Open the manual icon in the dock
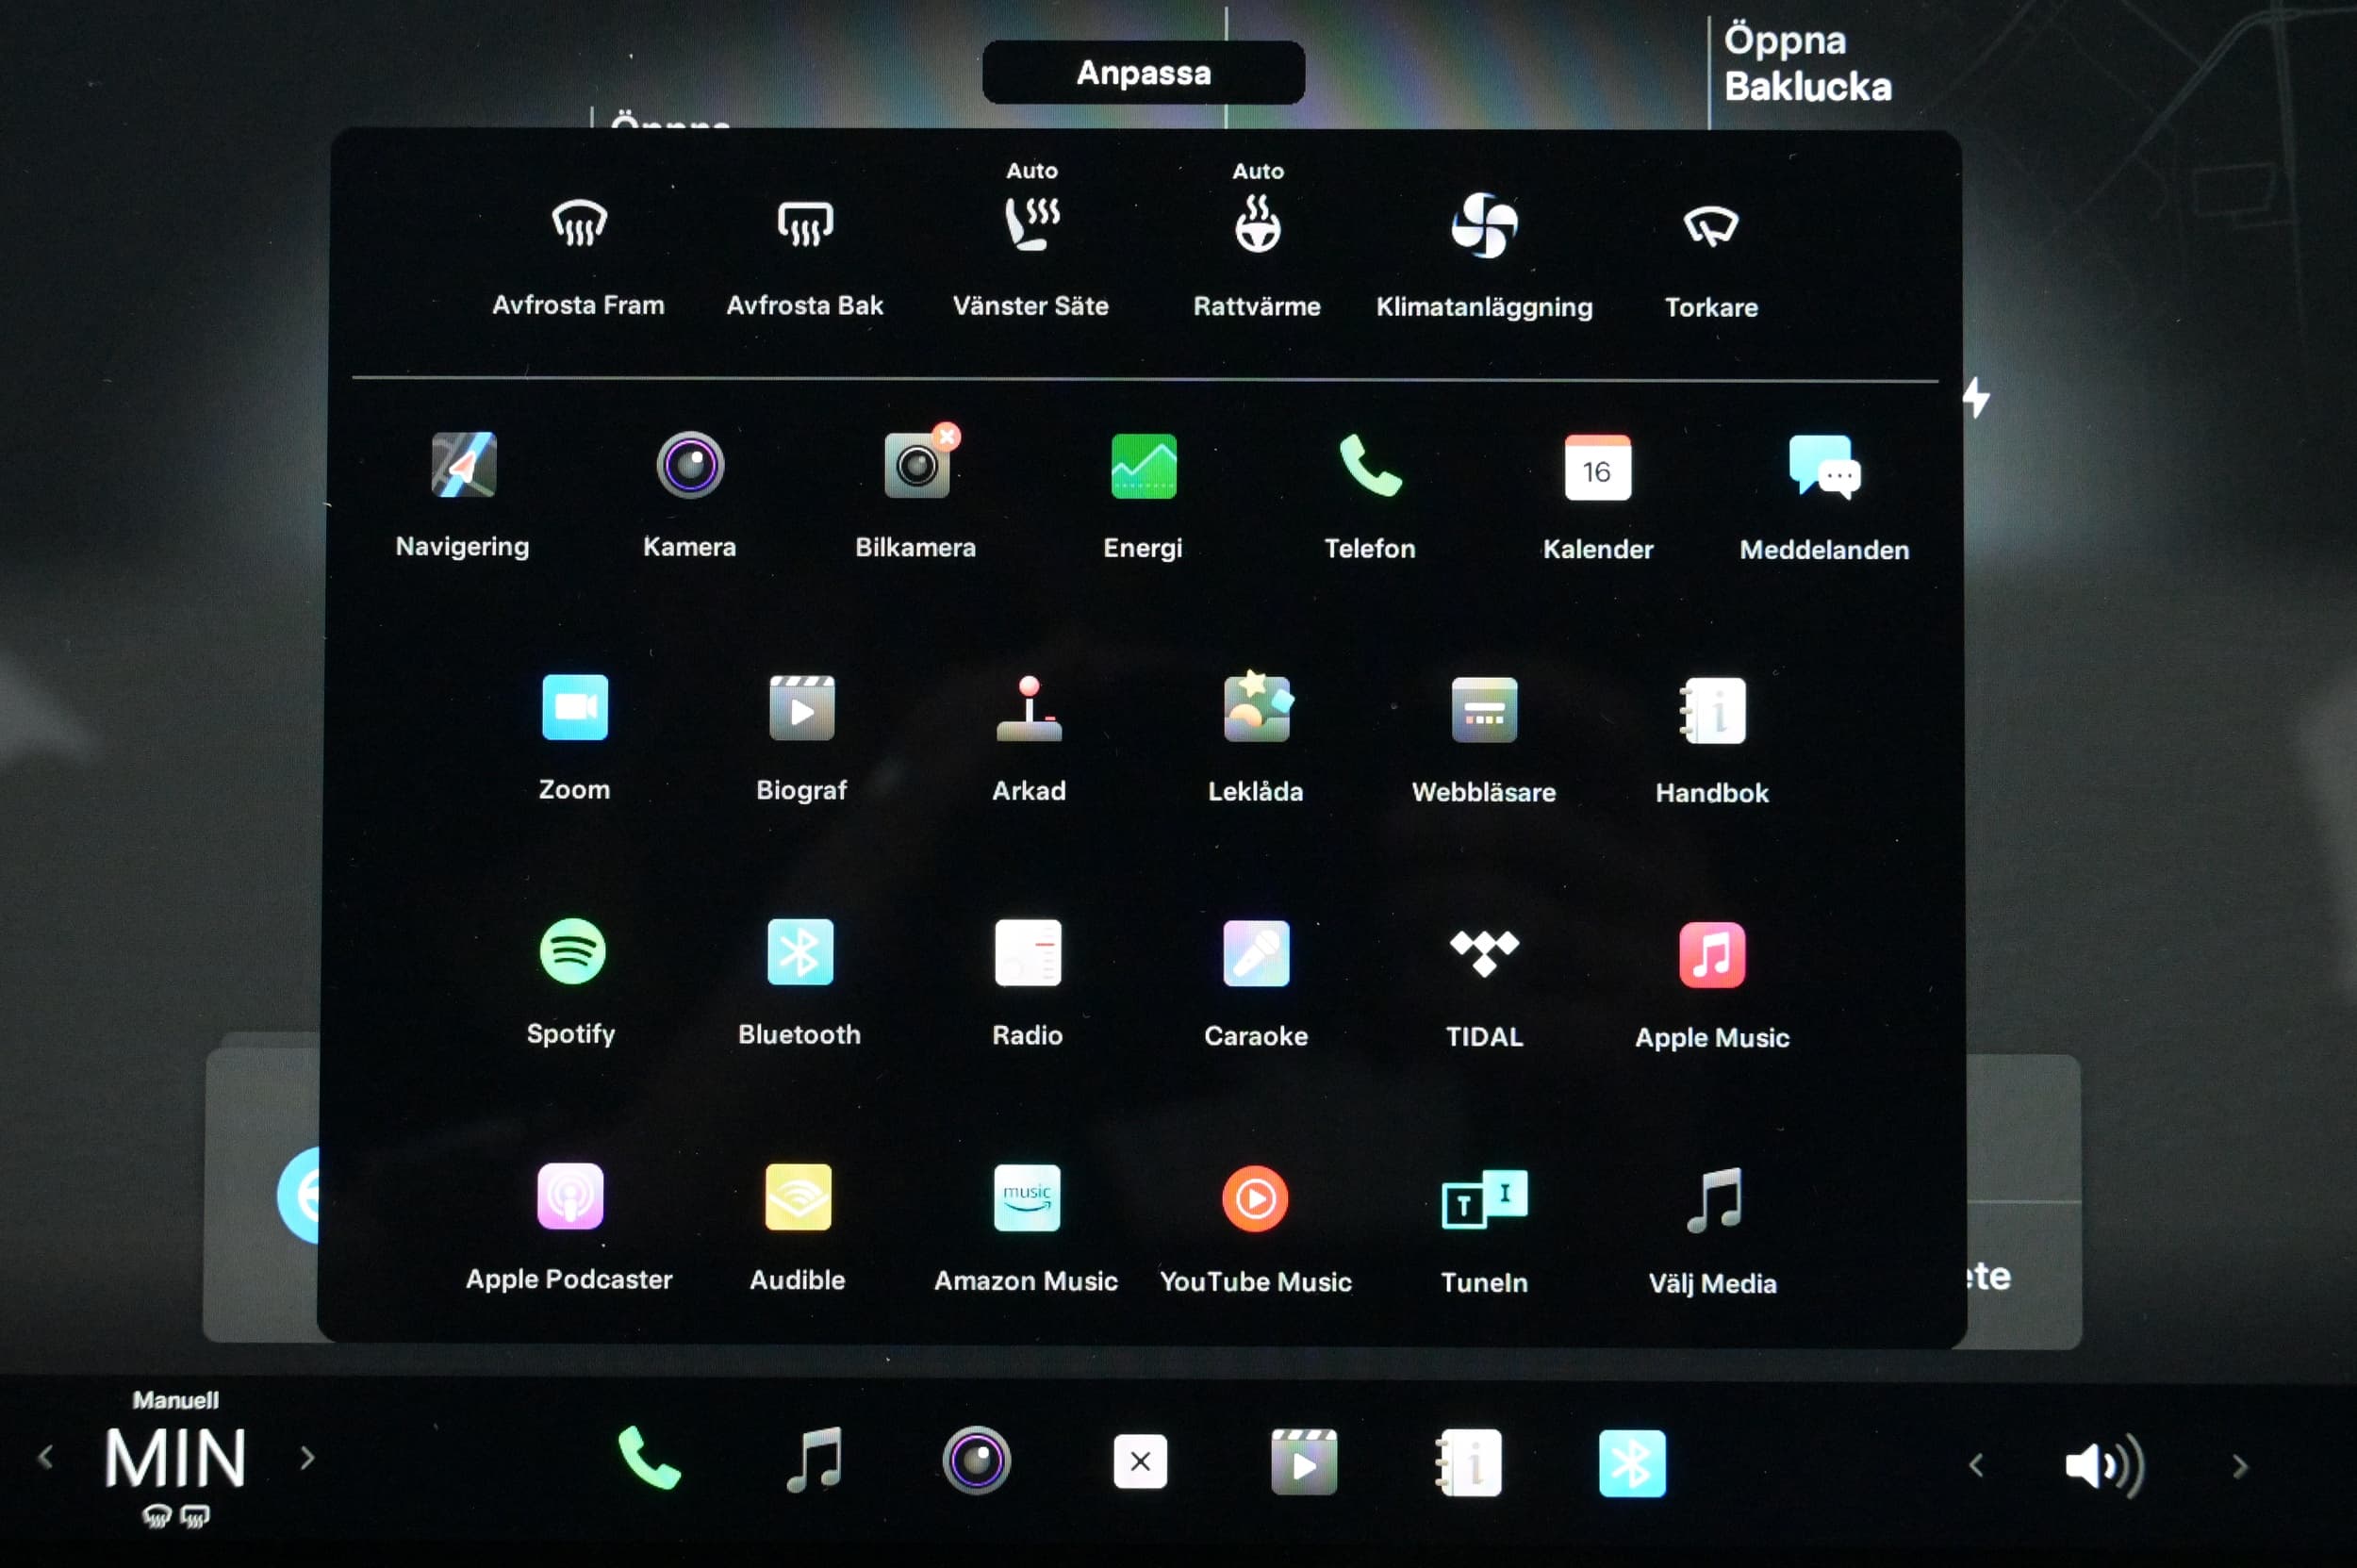Viewport: 2357px width, 1568px height. tap(1468, 1463)
